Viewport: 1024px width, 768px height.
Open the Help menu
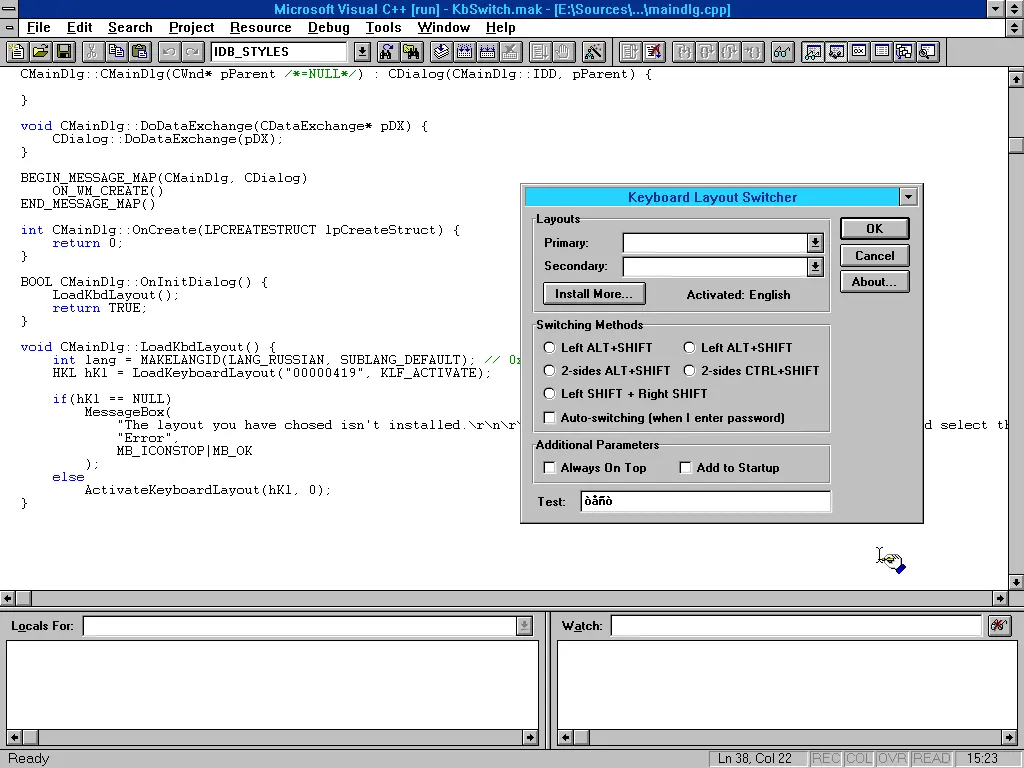click(x=500, y=27)
